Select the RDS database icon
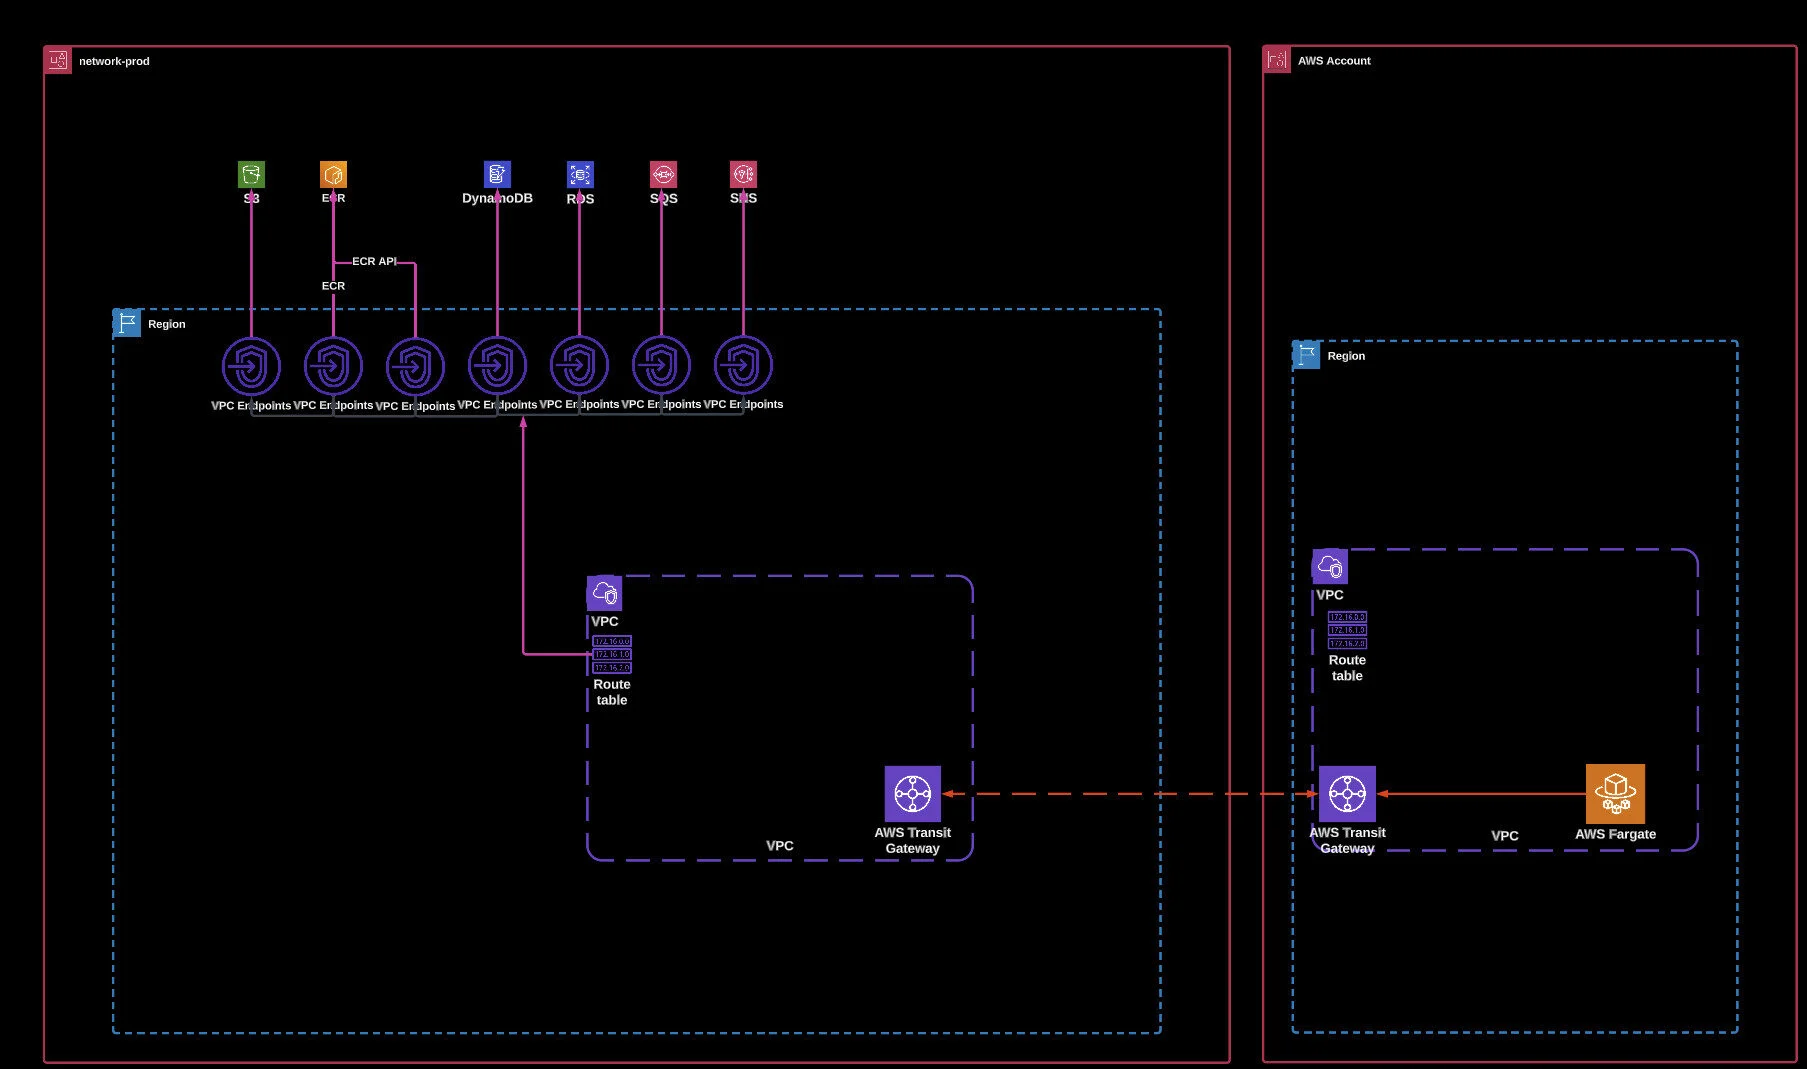Image resolution: width=1807 pixels, height=1069 pixels. (580, 175)
